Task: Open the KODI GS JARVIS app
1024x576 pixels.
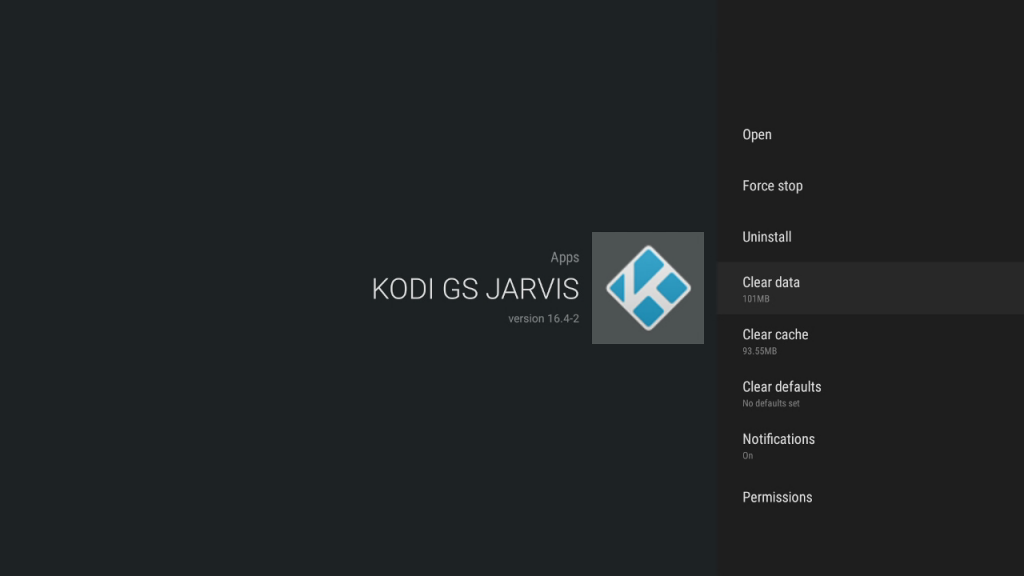Action: (x=870, y=135)
